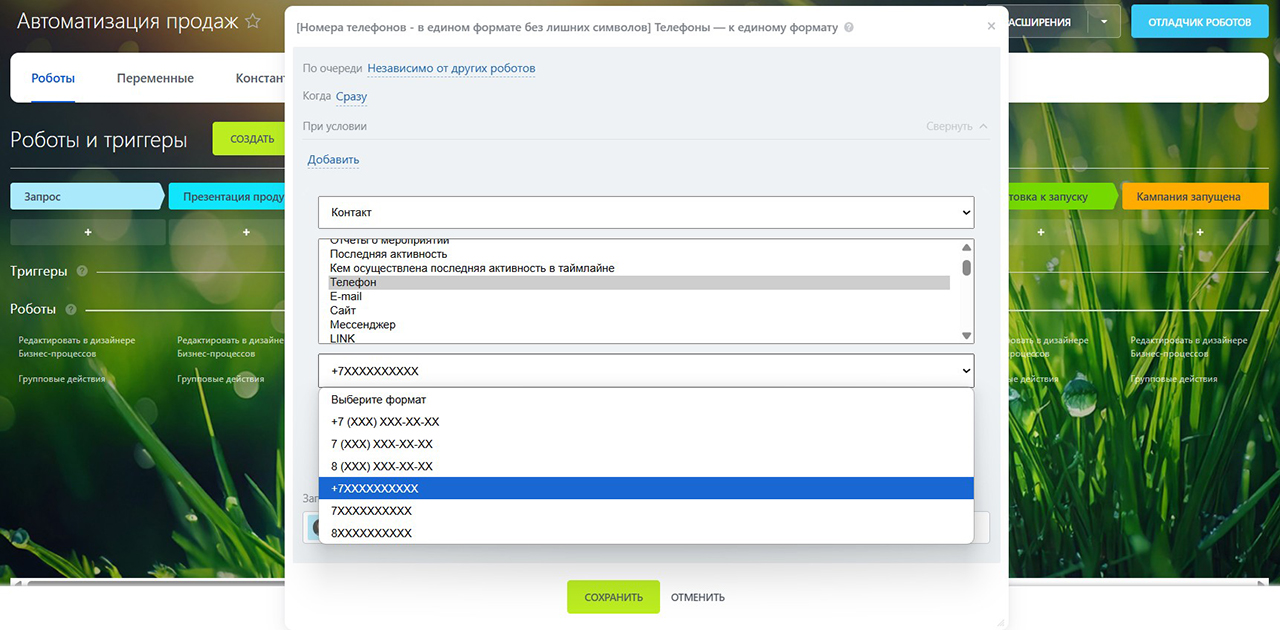This screenshot has width=1280, height=630.
Task: Click help icon next to Триггеры
Action: (x=82, y=271)
